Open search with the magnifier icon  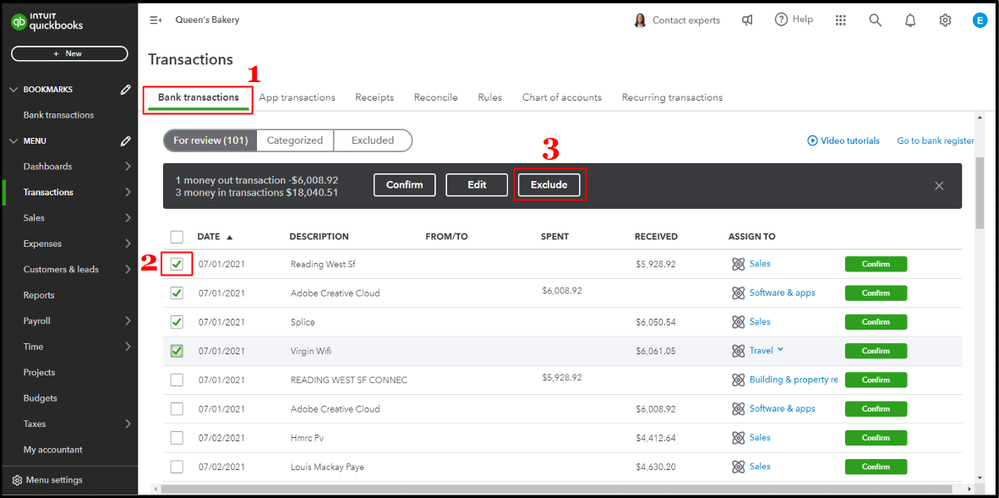click(875, 20)
